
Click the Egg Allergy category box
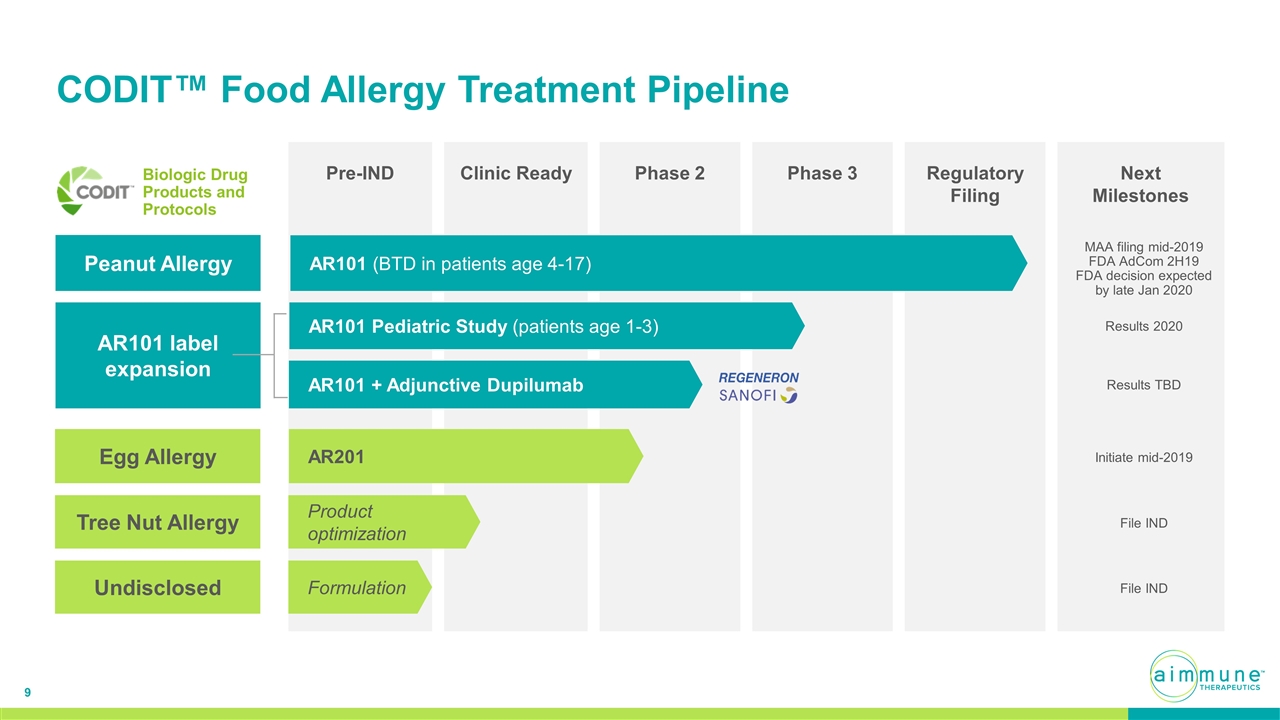pos(158,457)
